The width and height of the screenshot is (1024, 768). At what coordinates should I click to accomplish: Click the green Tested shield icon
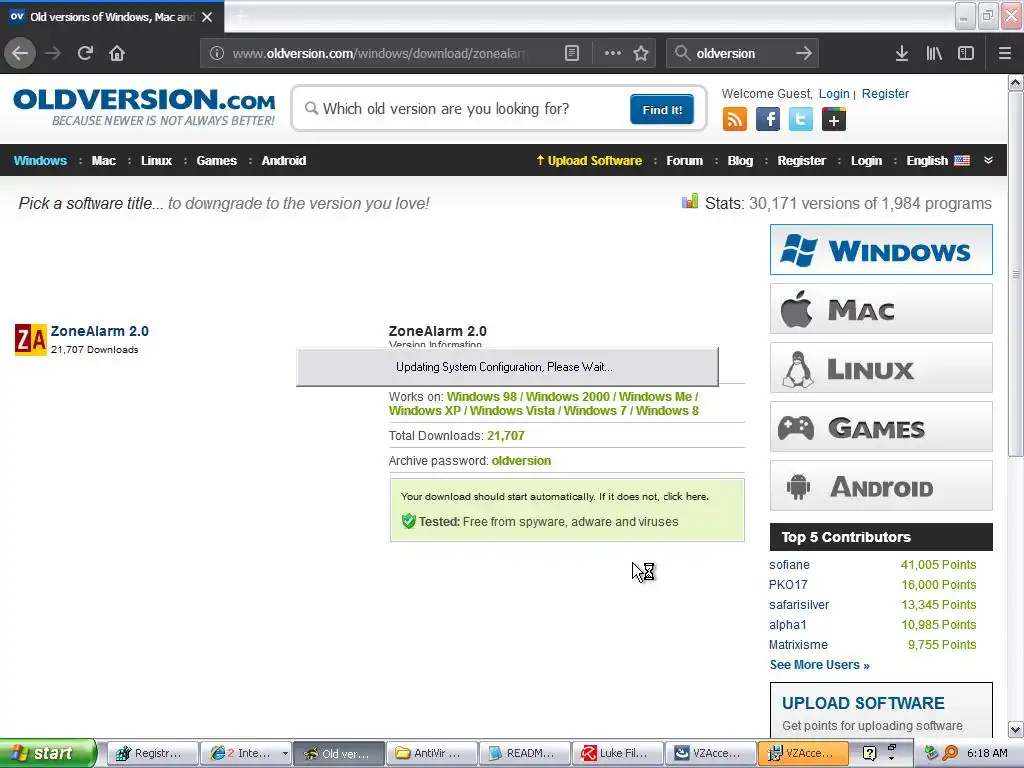[408, 521]
